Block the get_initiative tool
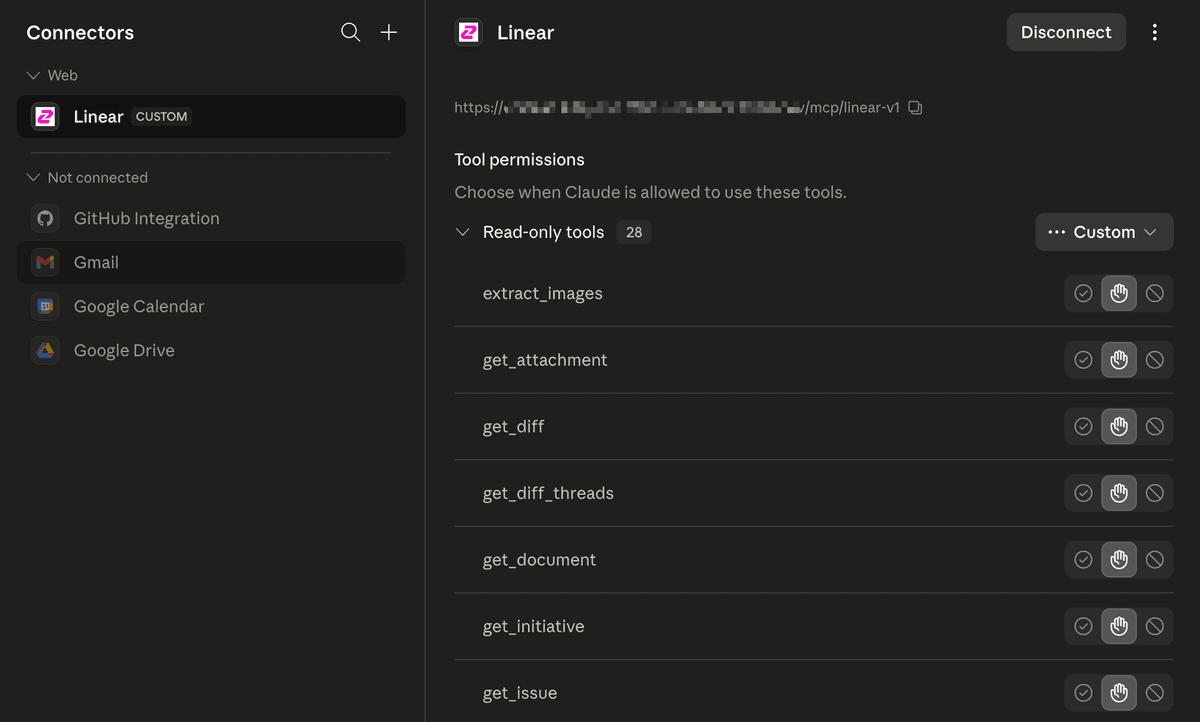 pyautogui.click(x=1155, y=626)
